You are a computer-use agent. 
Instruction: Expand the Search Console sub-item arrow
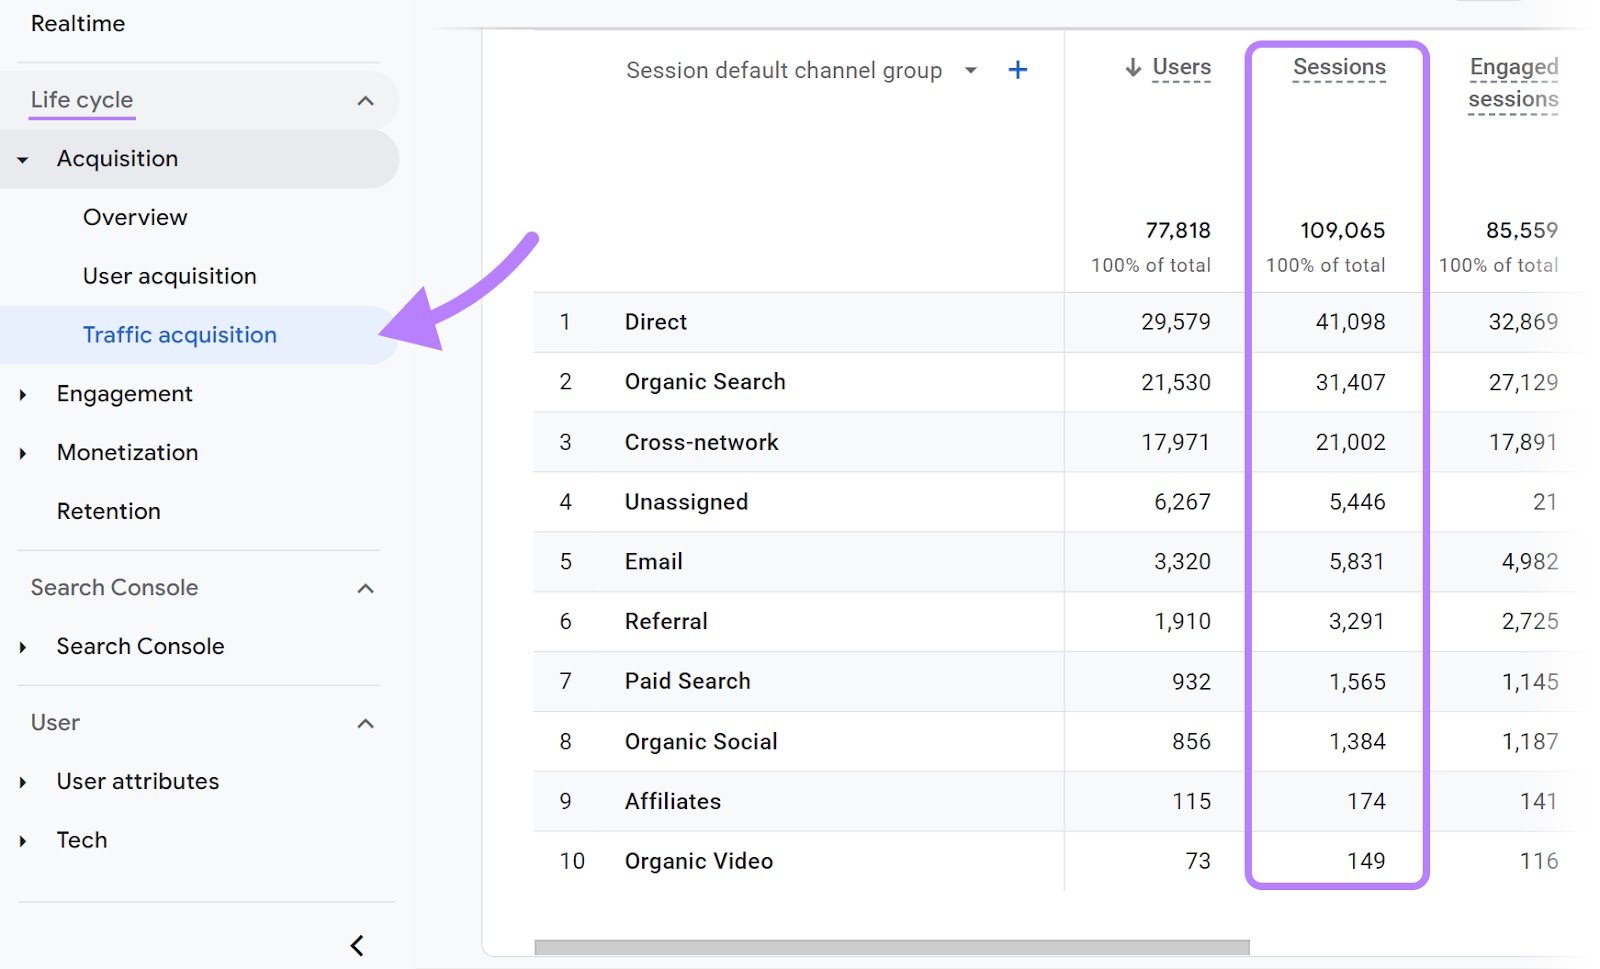22,646
